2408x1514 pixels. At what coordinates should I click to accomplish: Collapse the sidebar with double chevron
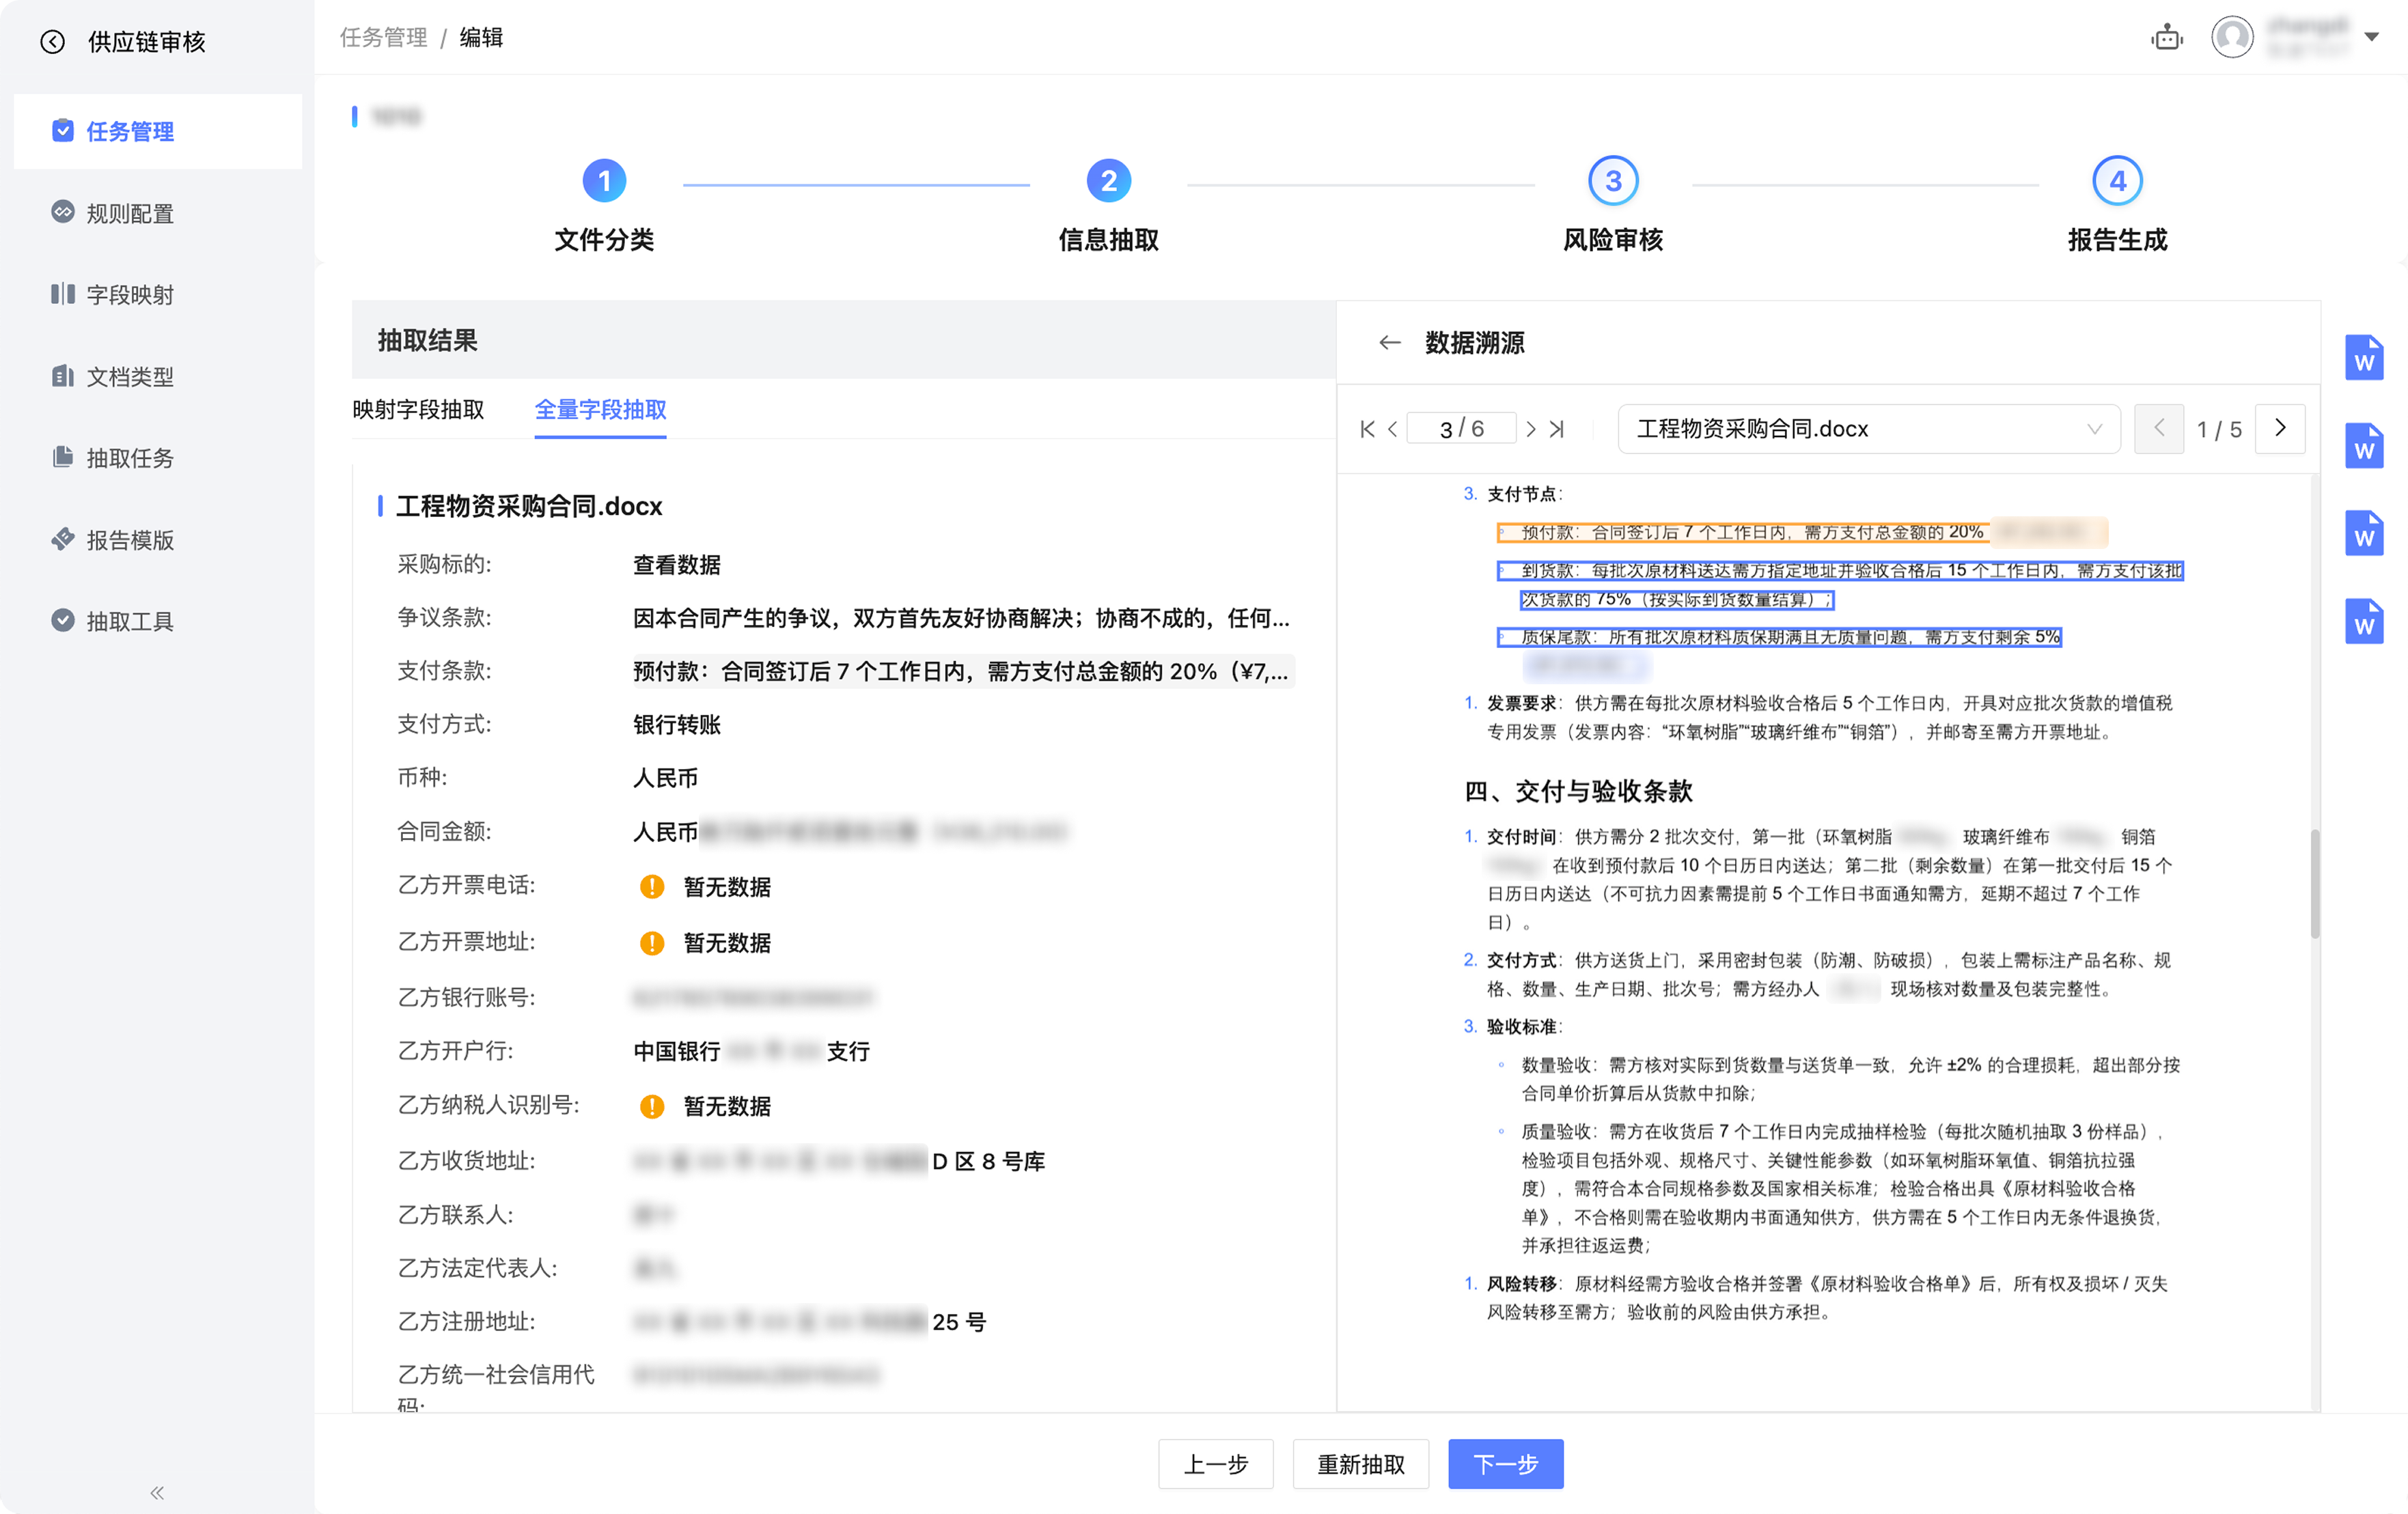[x=157, y=1493]
